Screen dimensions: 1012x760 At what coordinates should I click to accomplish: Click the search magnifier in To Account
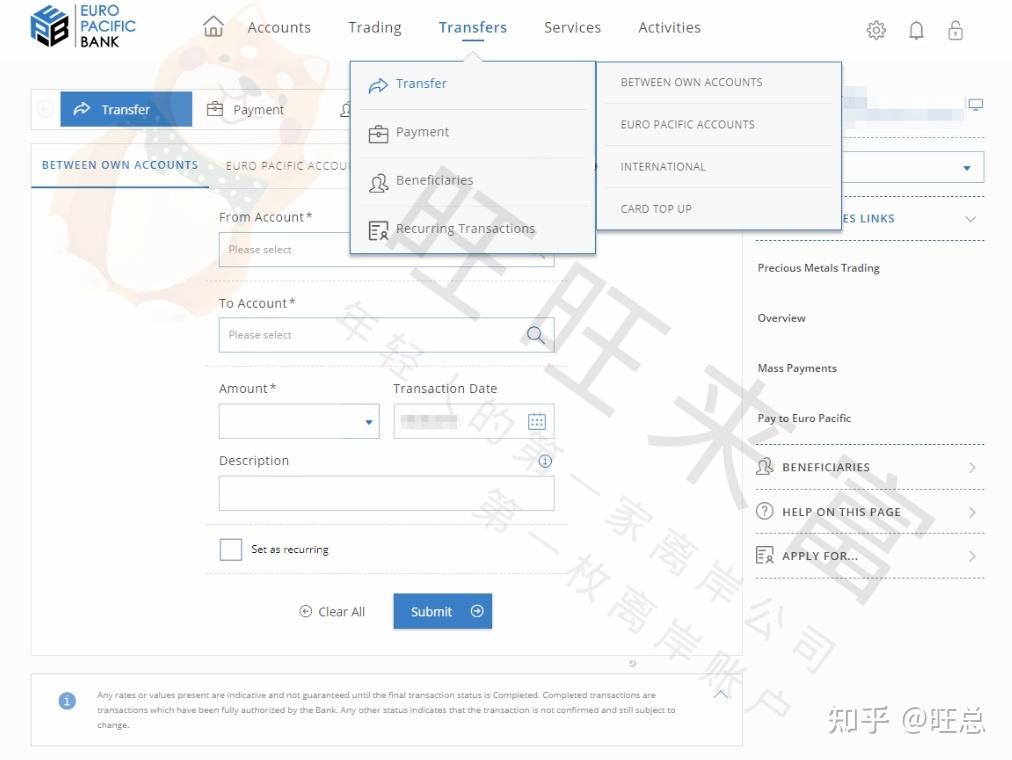536,334
